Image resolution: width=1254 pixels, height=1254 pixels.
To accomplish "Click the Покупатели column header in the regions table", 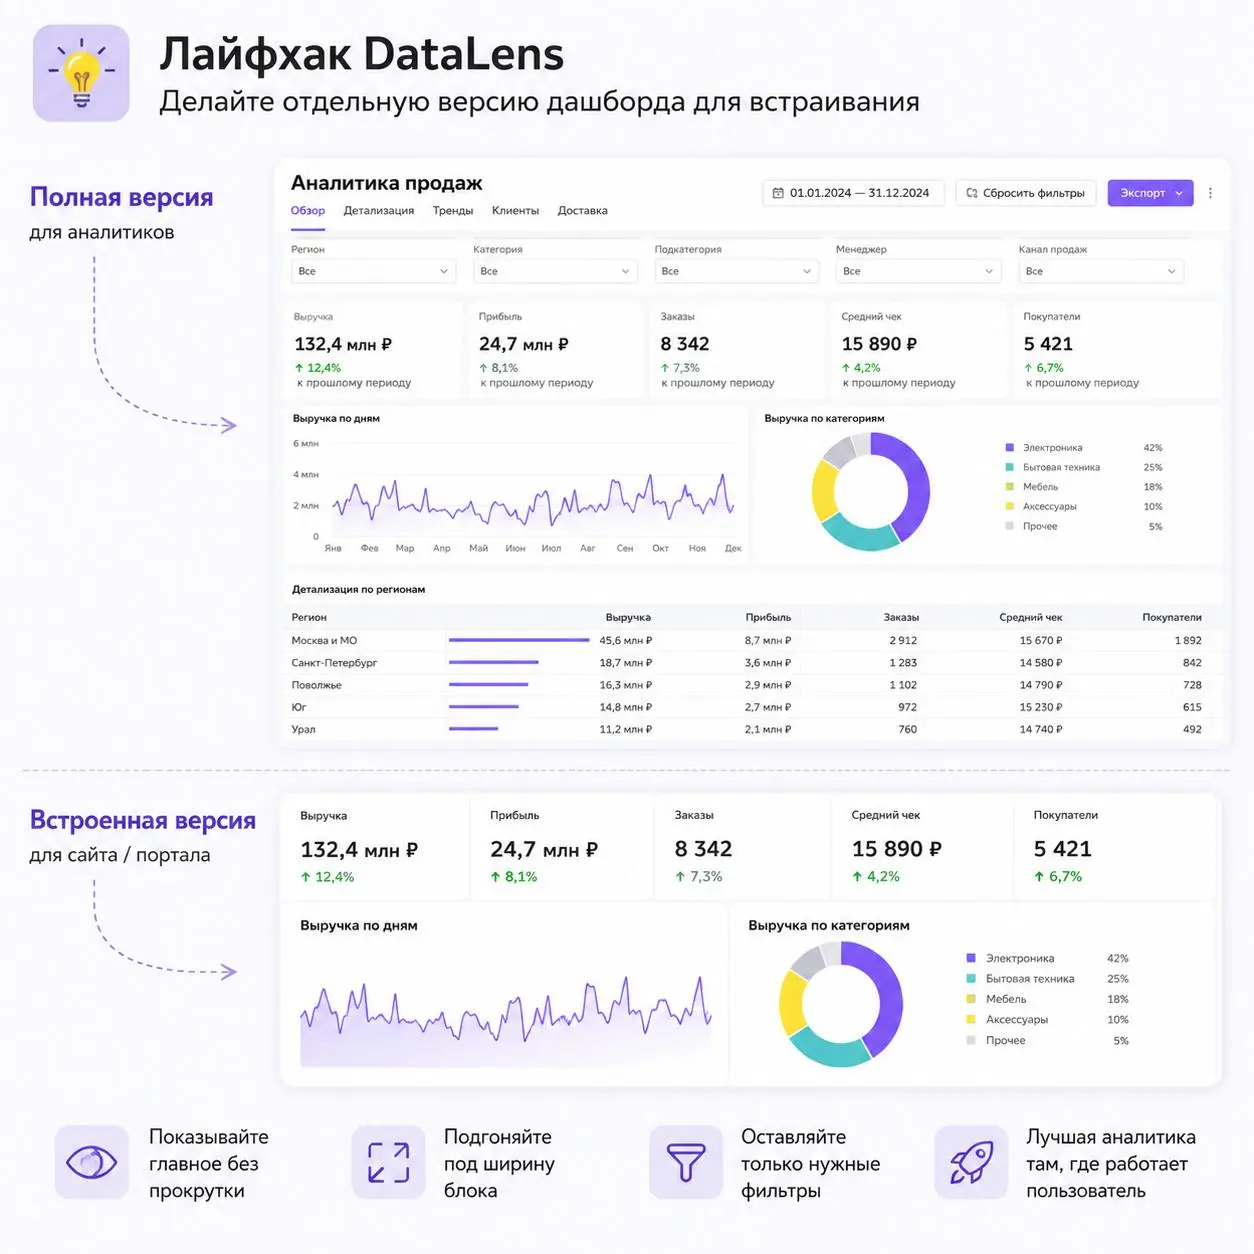I will (1172, 617).
